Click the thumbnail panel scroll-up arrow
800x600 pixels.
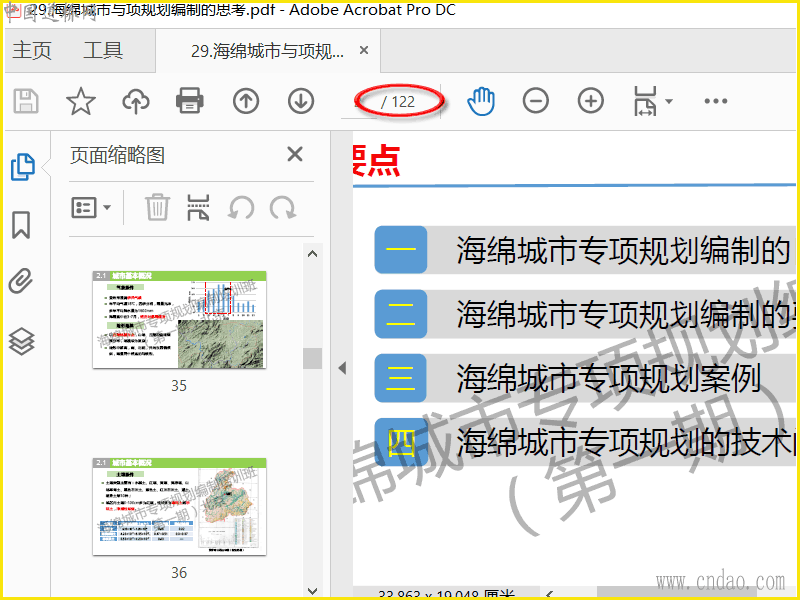(x=313, y=254)
